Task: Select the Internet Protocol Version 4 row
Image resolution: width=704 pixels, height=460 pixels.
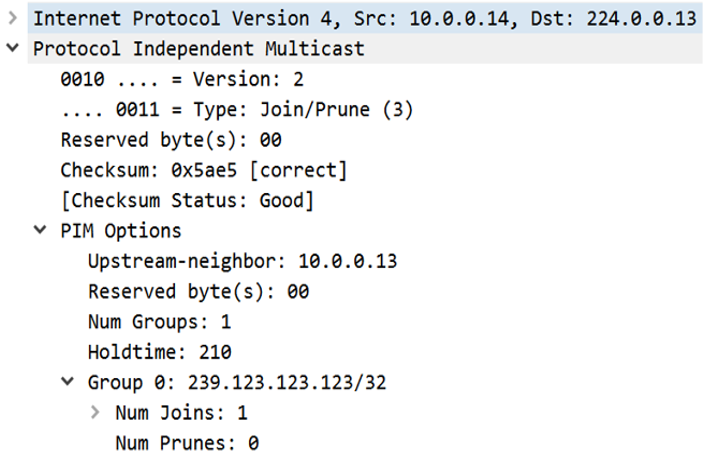Action: tap(360, 19)
